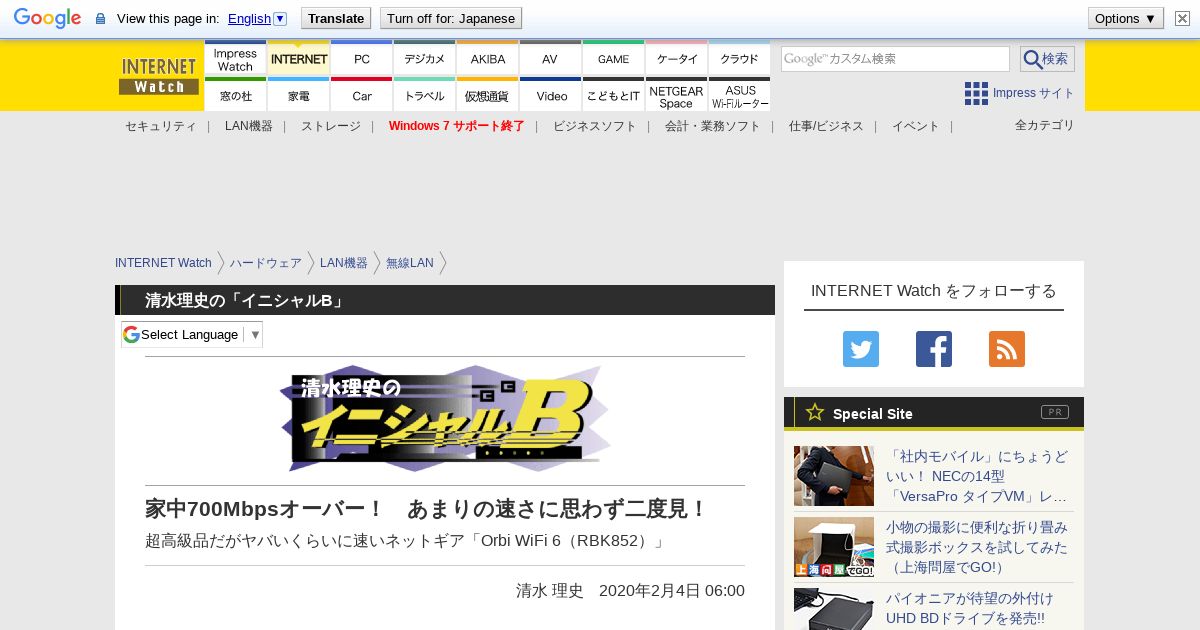Open the 窓の杜 tab
The width and height of the screenshot is (1200, 630).
point(235,95)
